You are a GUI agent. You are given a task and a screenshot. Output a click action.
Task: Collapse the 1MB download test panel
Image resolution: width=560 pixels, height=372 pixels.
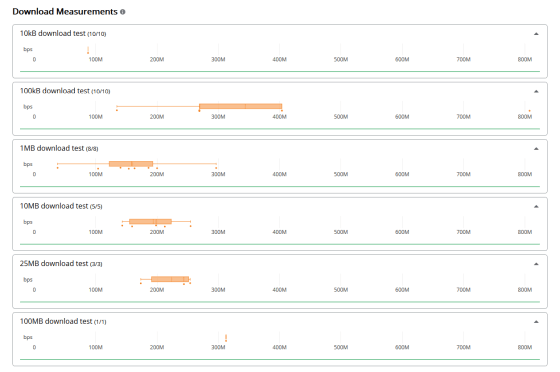coord(536,149)
